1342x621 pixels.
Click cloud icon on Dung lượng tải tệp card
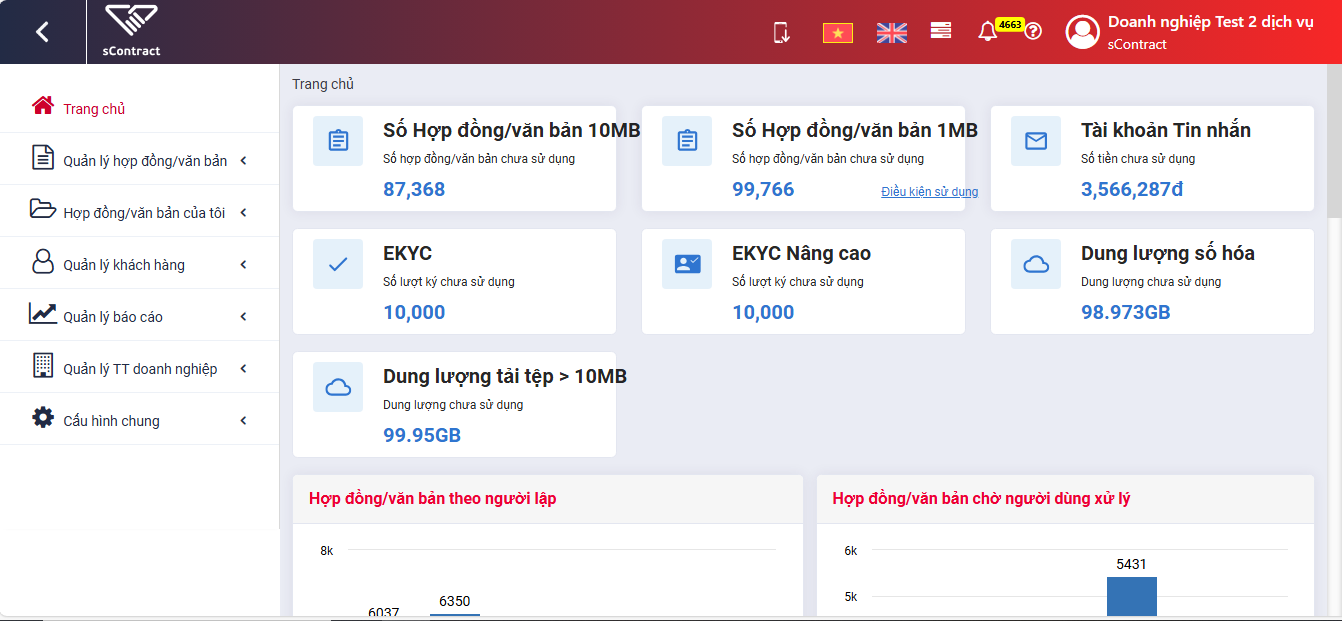click(x=338, y=387)
